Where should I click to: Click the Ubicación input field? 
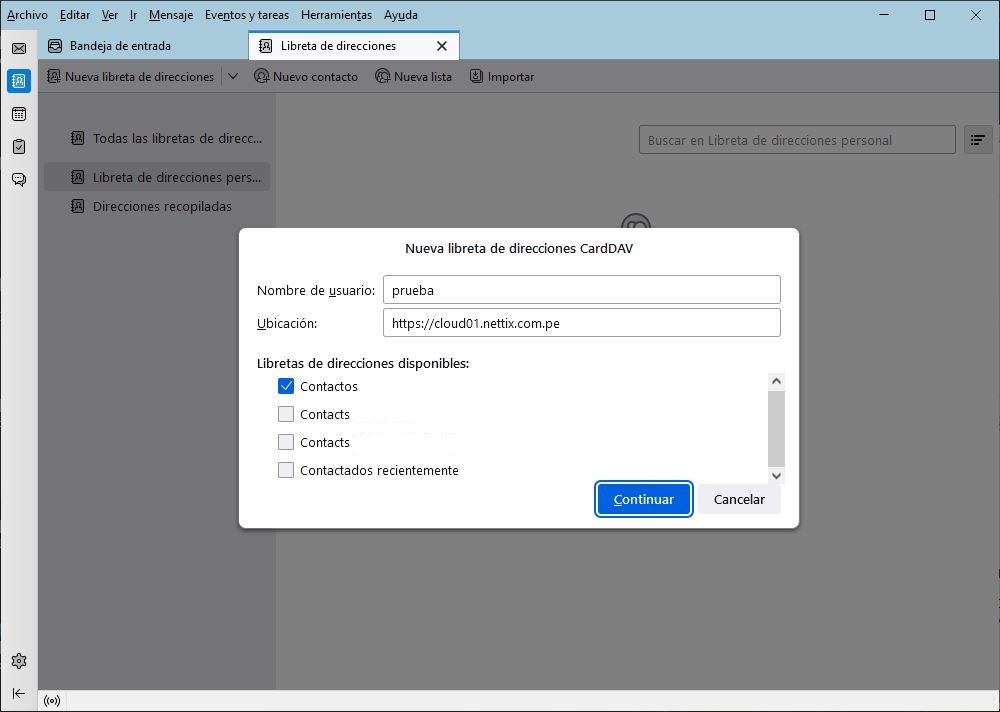[x=581, y=323]
